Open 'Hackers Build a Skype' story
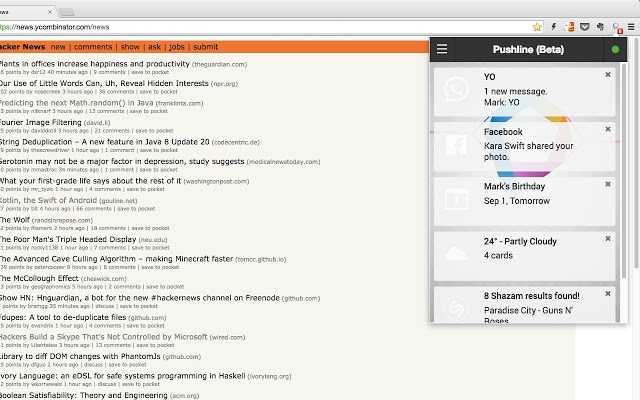 [x=104, y=337]
